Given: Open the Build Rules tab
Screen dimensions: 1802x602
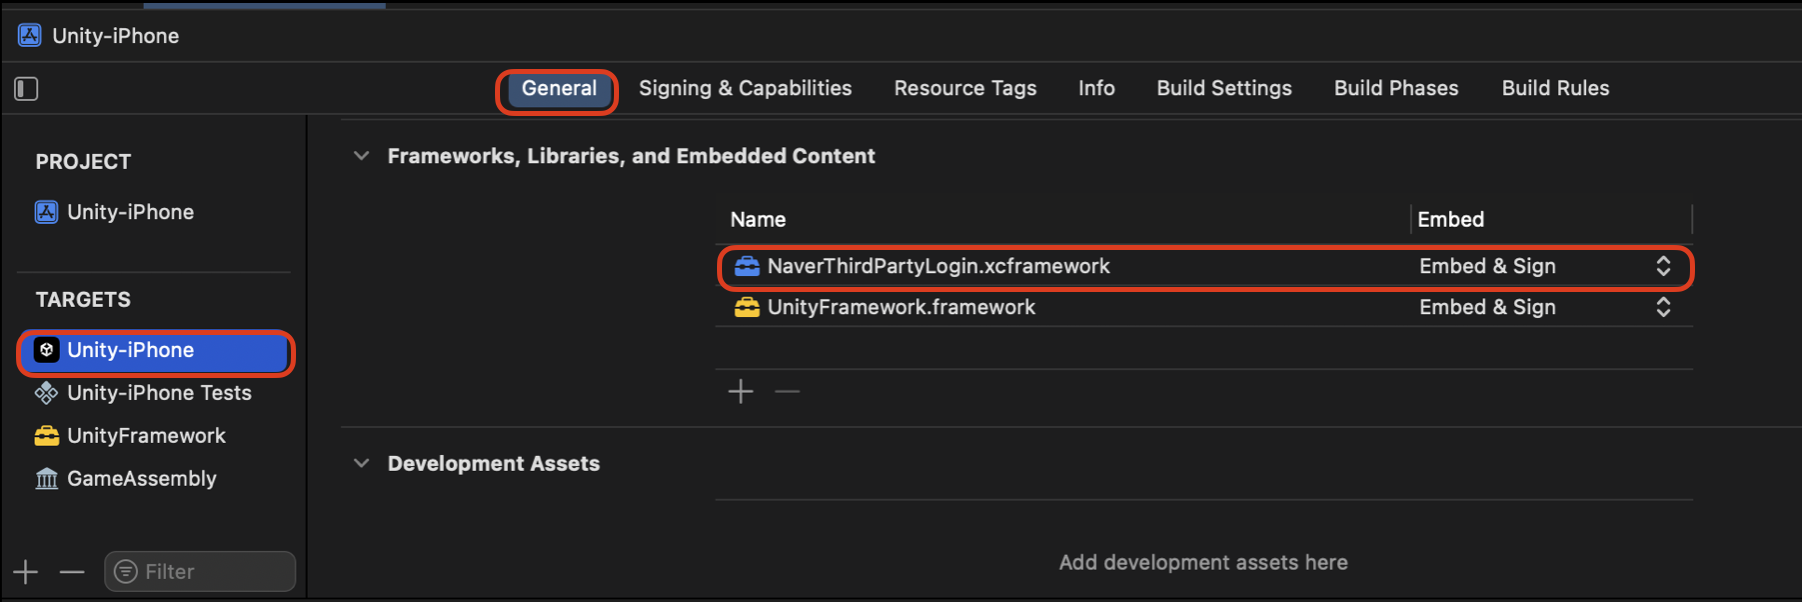Looking at the screenshot, I should (1555, 88).
